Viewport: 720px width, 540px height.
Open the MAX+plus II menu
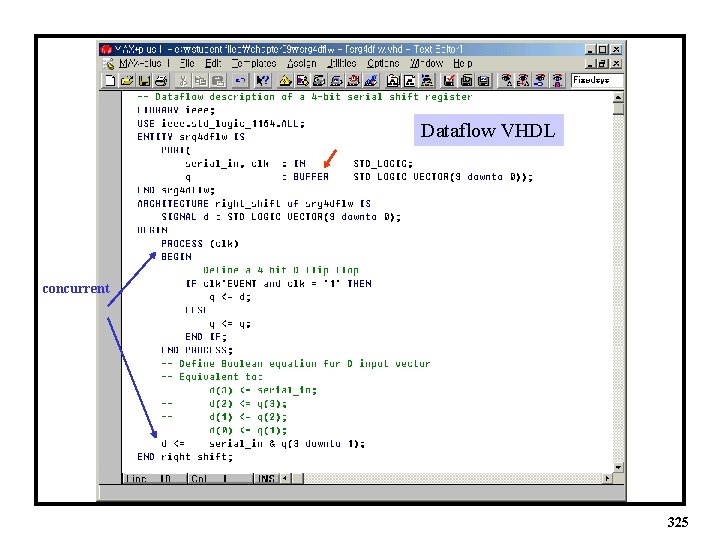[x=144, y=63]
